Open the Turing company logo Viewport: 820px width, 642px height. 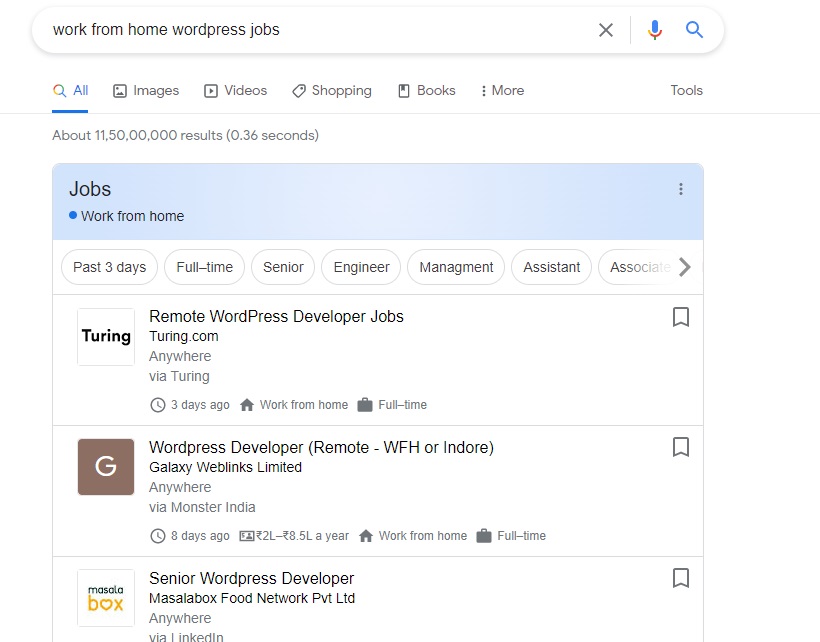pyautogui.click(x=106, y=337)
